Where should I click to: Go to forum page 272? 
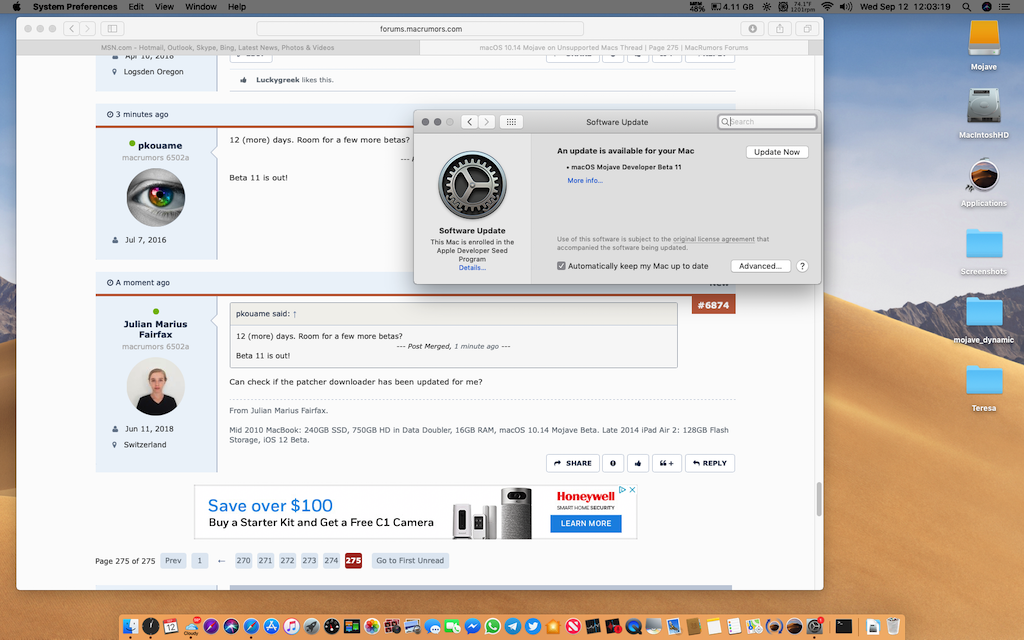click(287, 560)
